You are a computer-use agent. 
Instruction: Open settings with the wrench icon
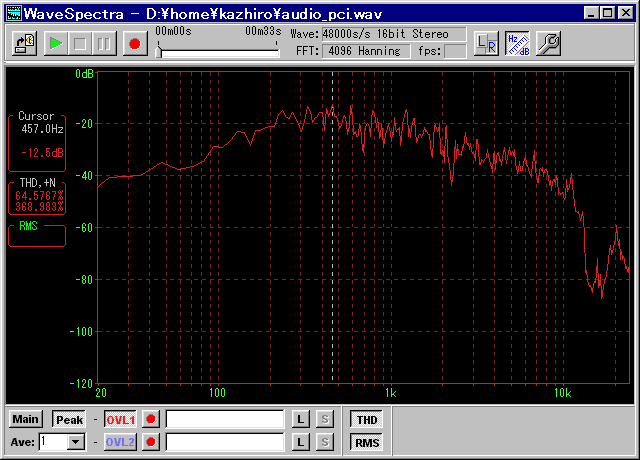pyautogui.click(x=548, y=43)
